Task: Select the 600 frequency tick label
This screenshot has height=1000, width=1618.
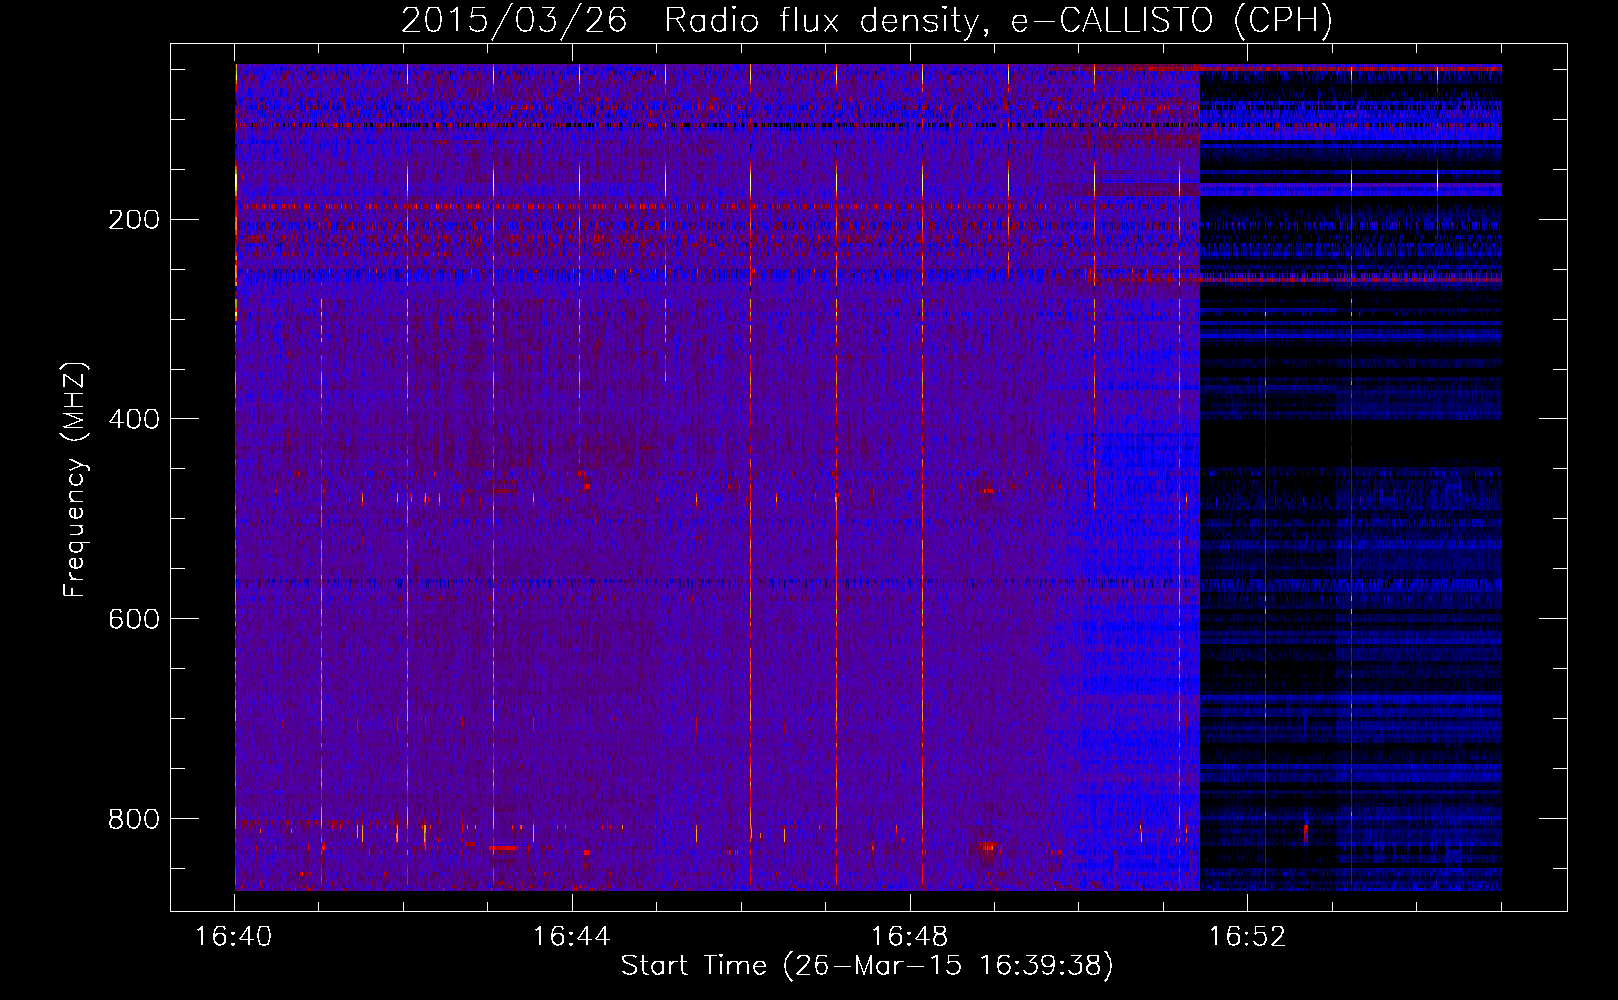Action: click(134, 619)
